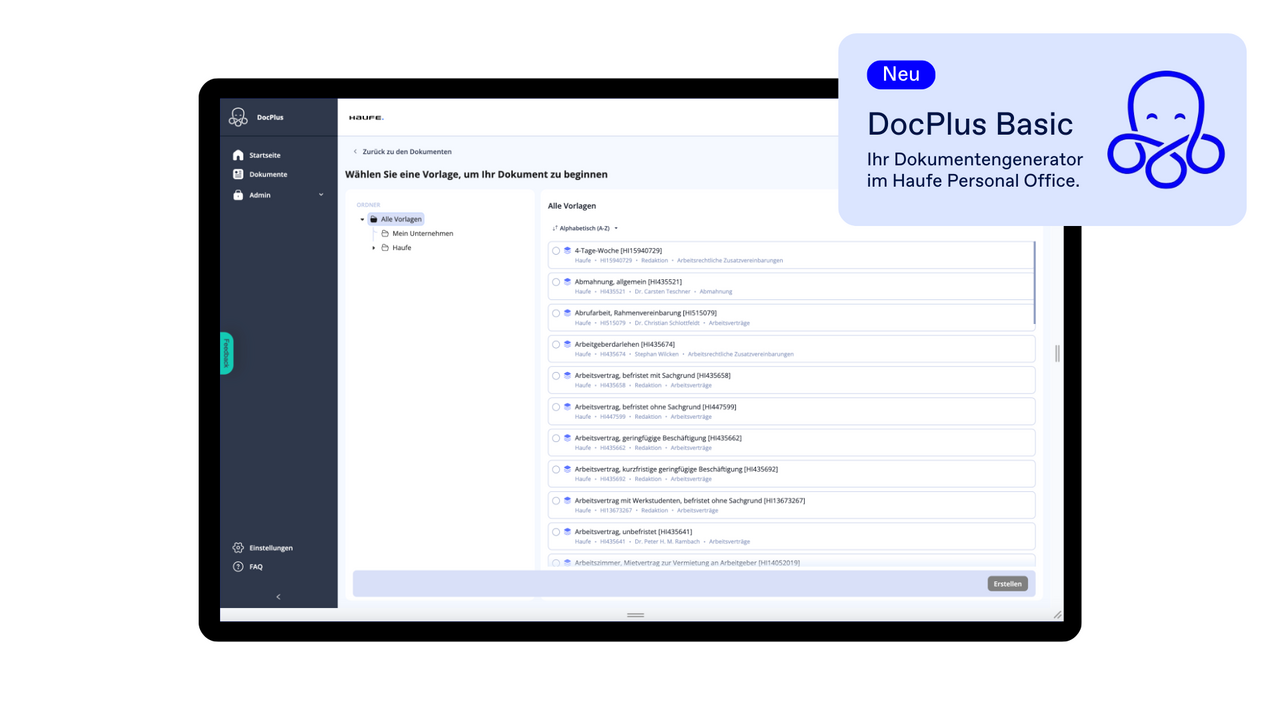
Task: Click the Haufe icon next to Arbeitsvertrag, unbefristet
Action: 568,531
